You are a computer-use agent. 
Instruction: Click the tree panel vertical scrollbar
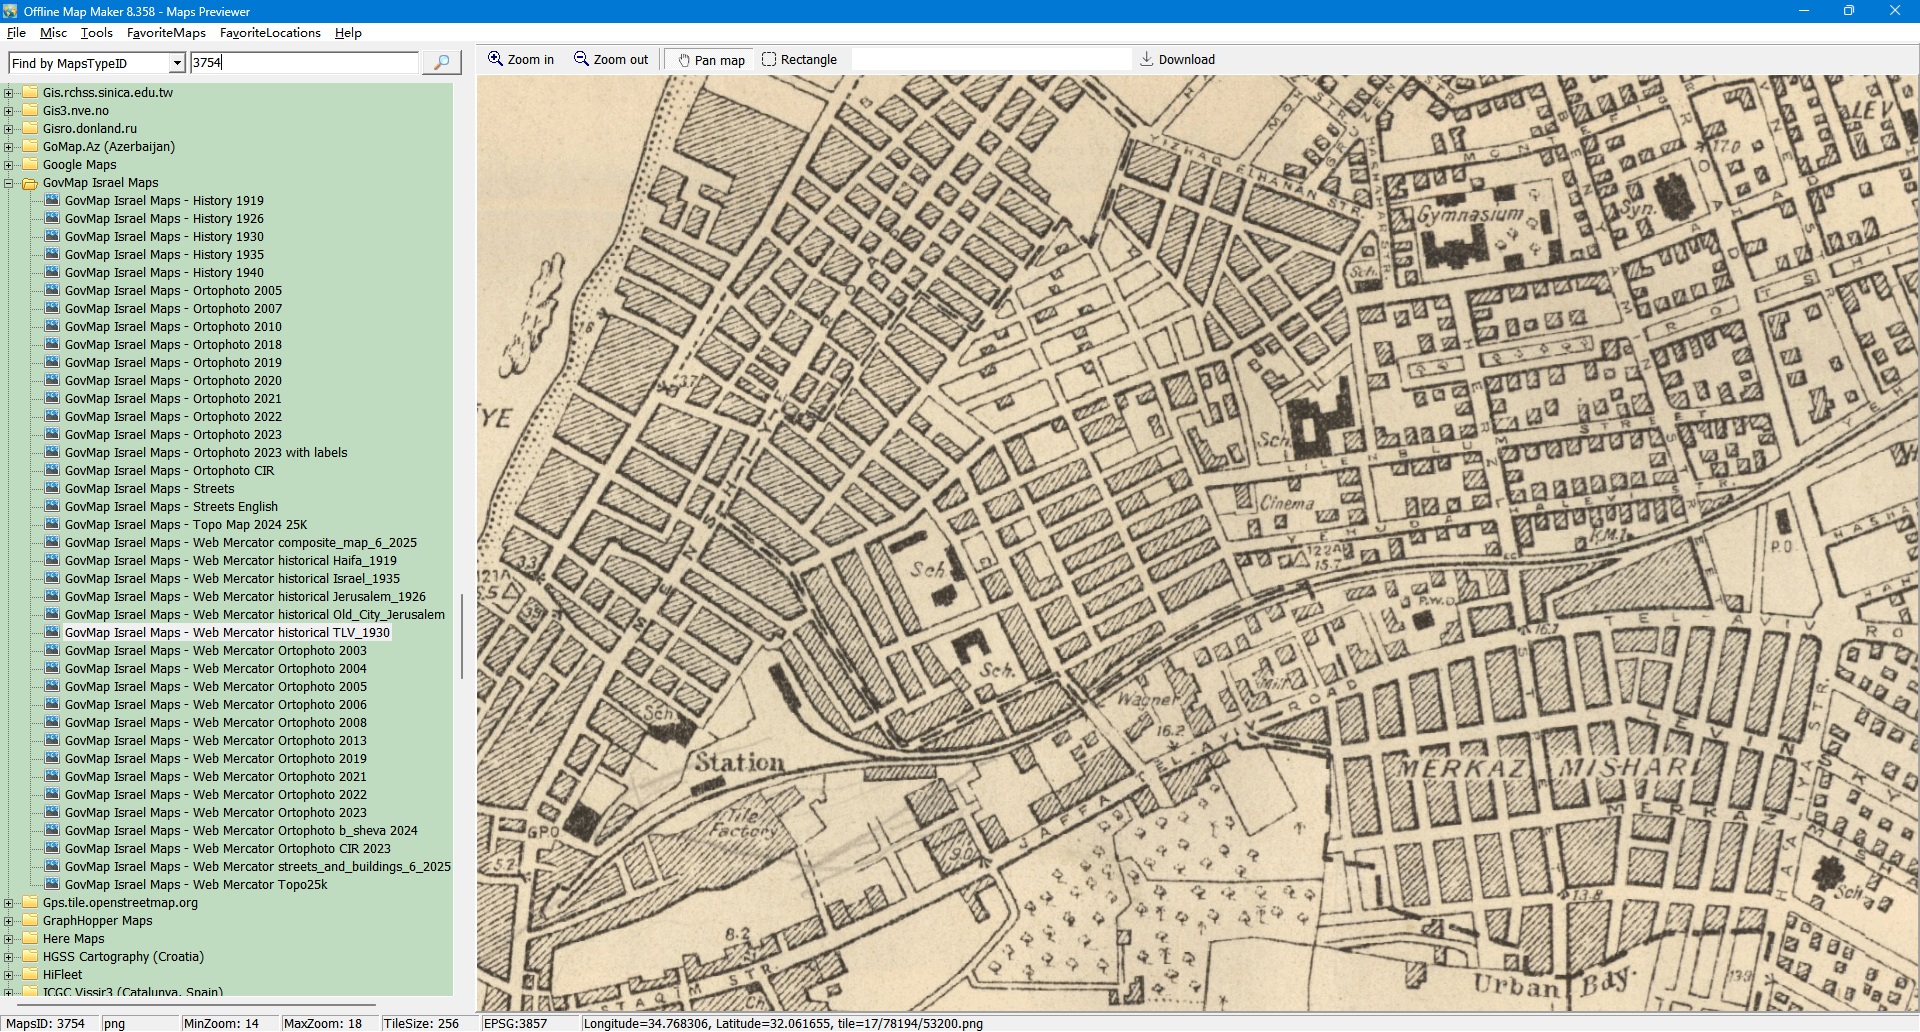pos(461,636)
